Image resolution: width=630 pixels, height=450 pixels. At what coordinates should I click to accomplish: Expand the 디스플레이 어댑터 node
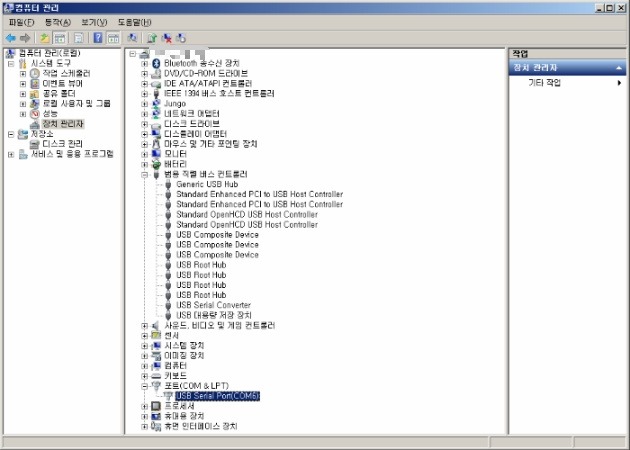pos(144,134)
